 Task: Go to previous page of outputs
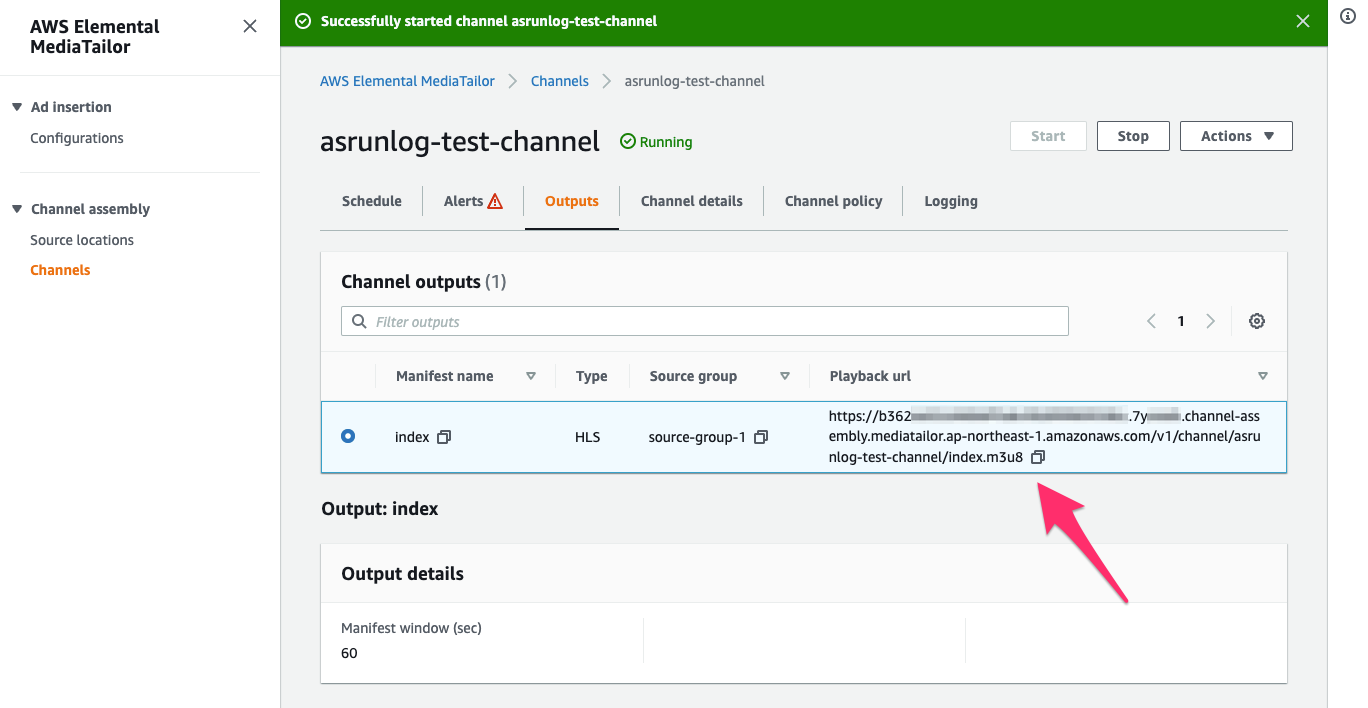[x=1151, y=321]
